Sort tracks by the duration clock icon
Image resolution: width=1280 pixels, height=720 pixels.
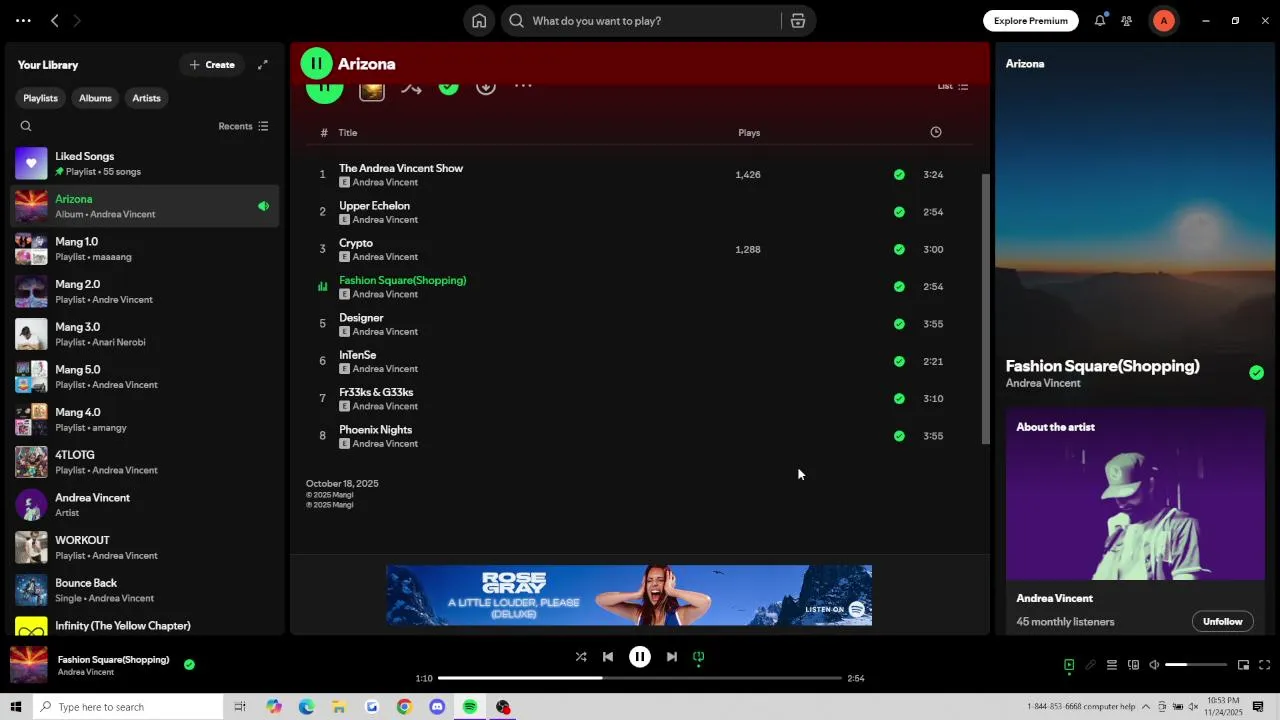click(x=936, y=132)
